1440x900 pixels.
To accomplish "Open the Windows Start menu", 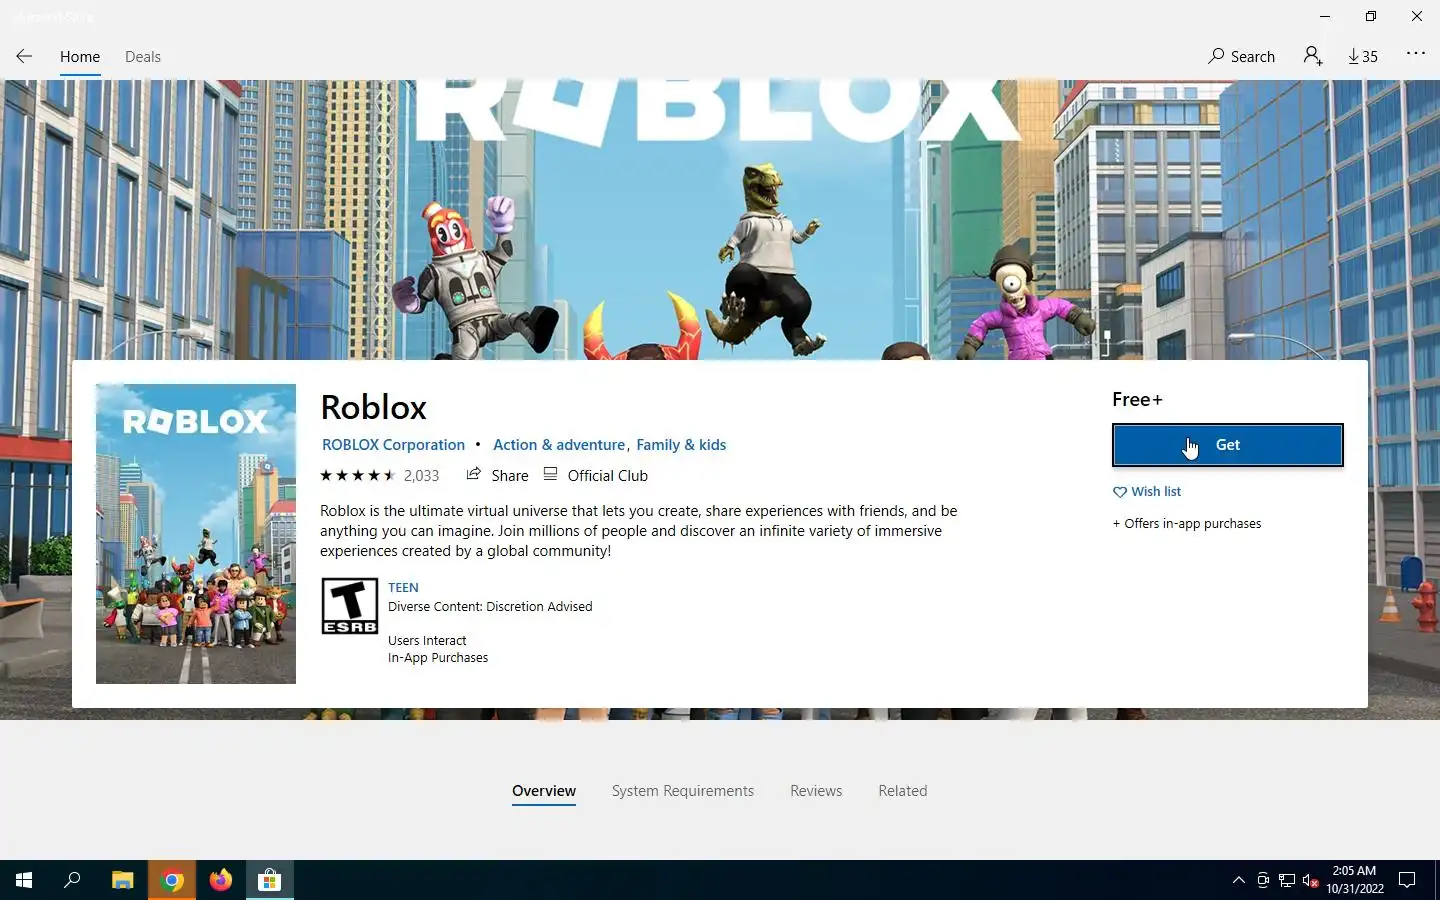I will pyautogui.click(x=24, y=880).
